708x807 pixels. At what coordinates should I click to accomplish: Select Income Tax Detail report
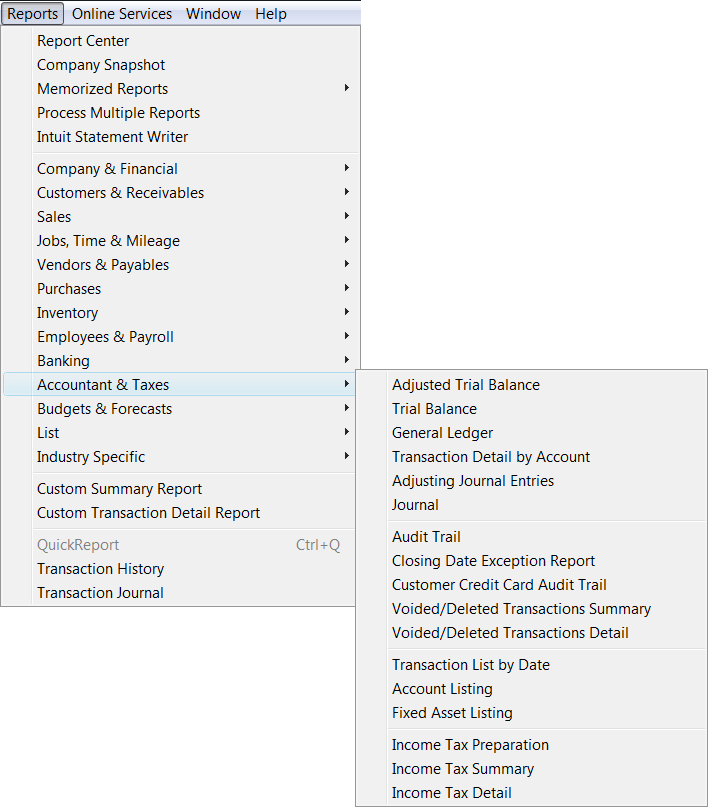click(451, 793)
